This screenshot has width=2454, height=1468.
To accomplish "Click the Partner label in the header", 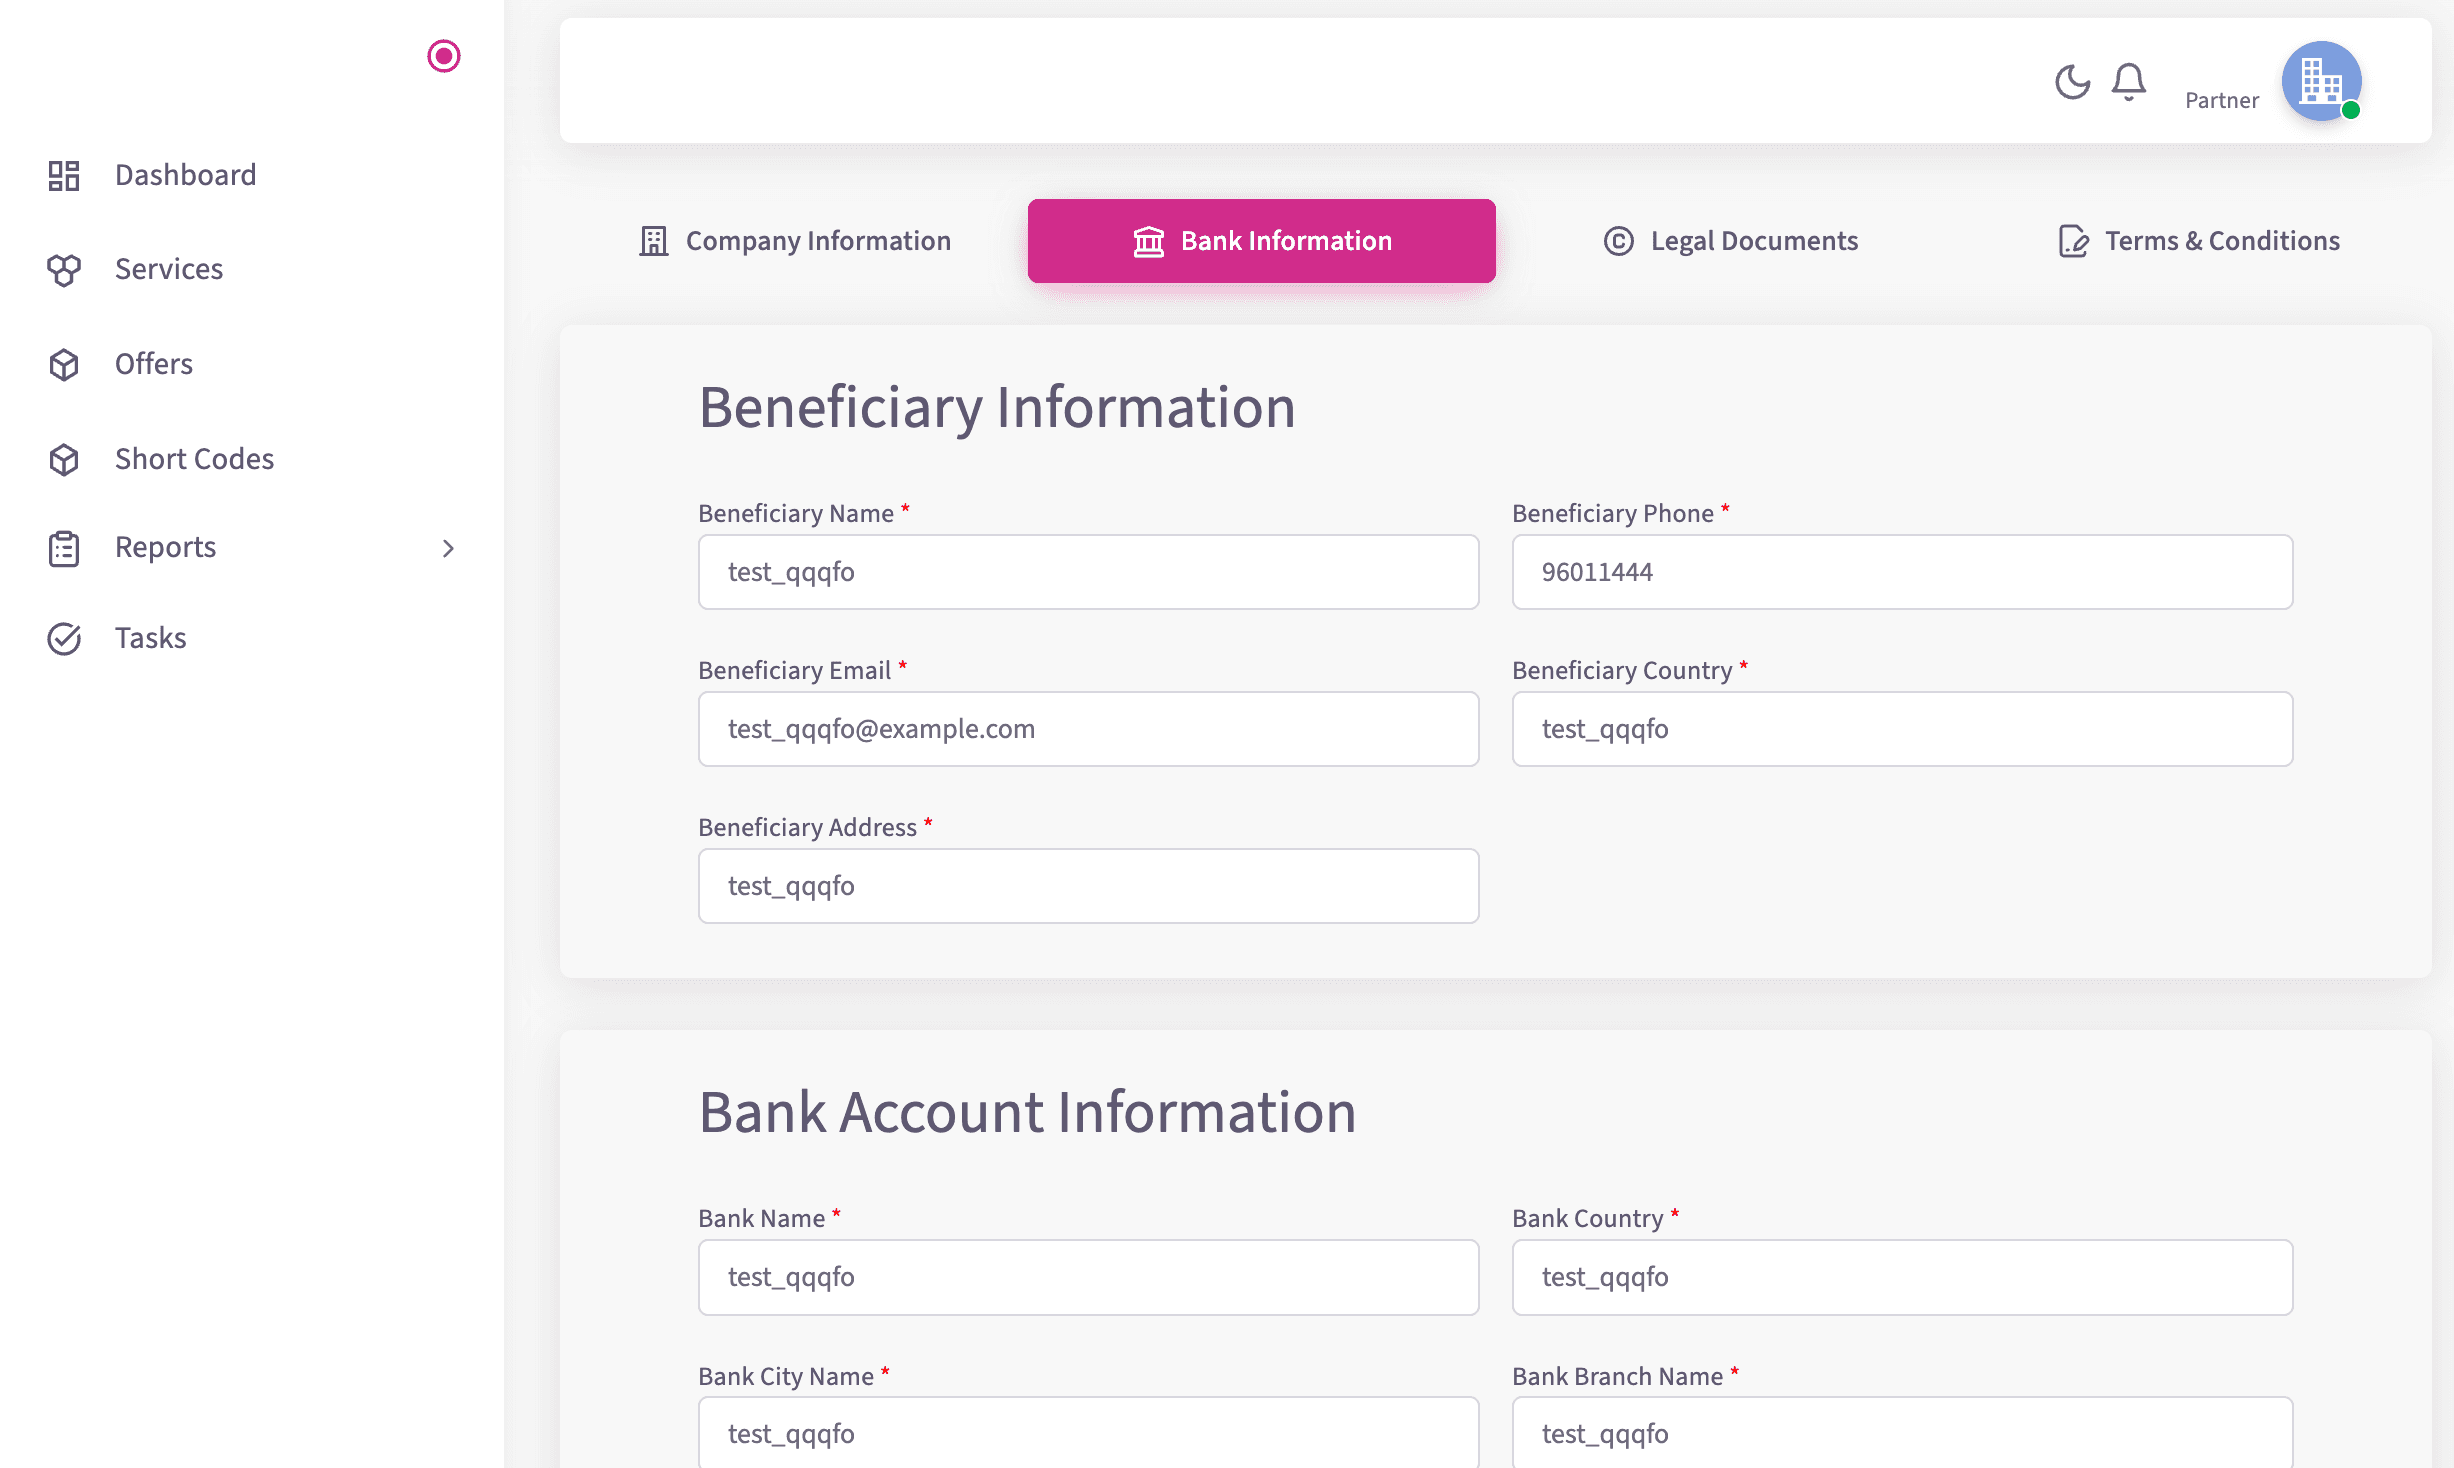I will pos(2222,100).
